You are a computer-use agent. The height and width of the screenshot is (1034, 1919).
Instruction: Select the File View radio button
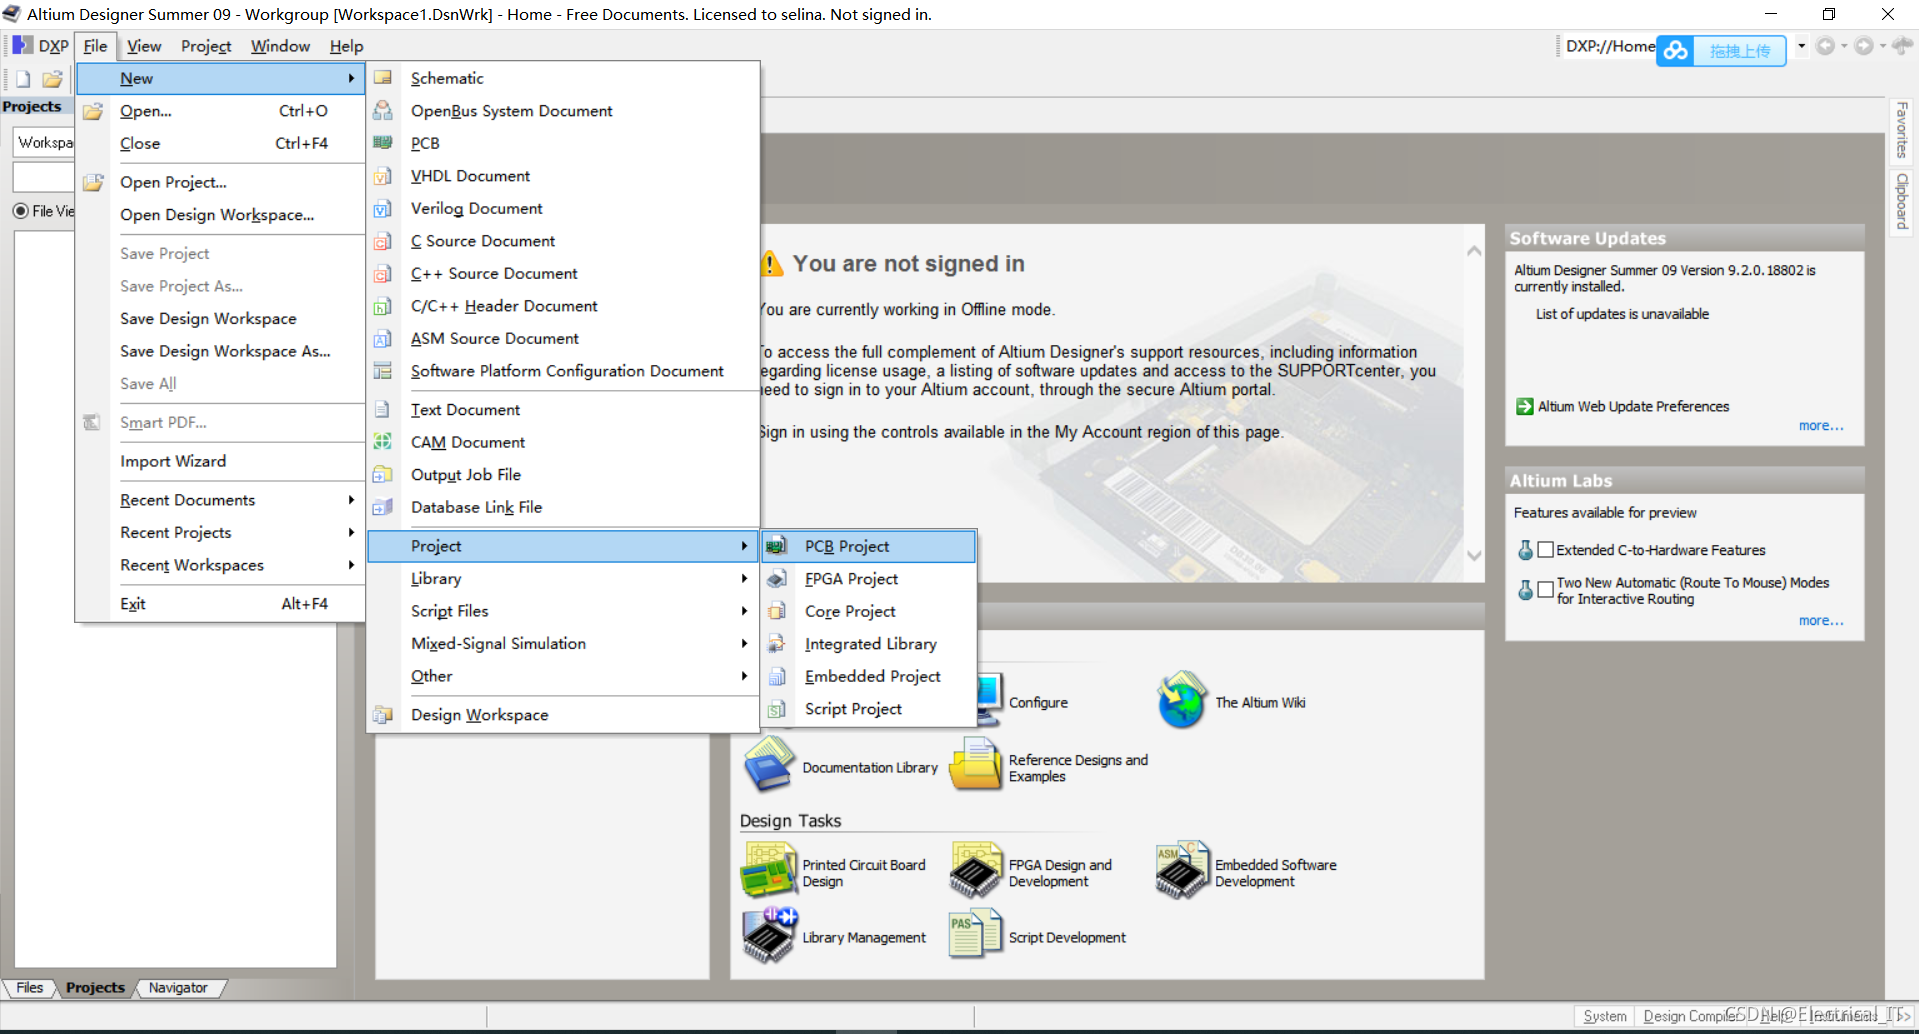pos(20,211)
